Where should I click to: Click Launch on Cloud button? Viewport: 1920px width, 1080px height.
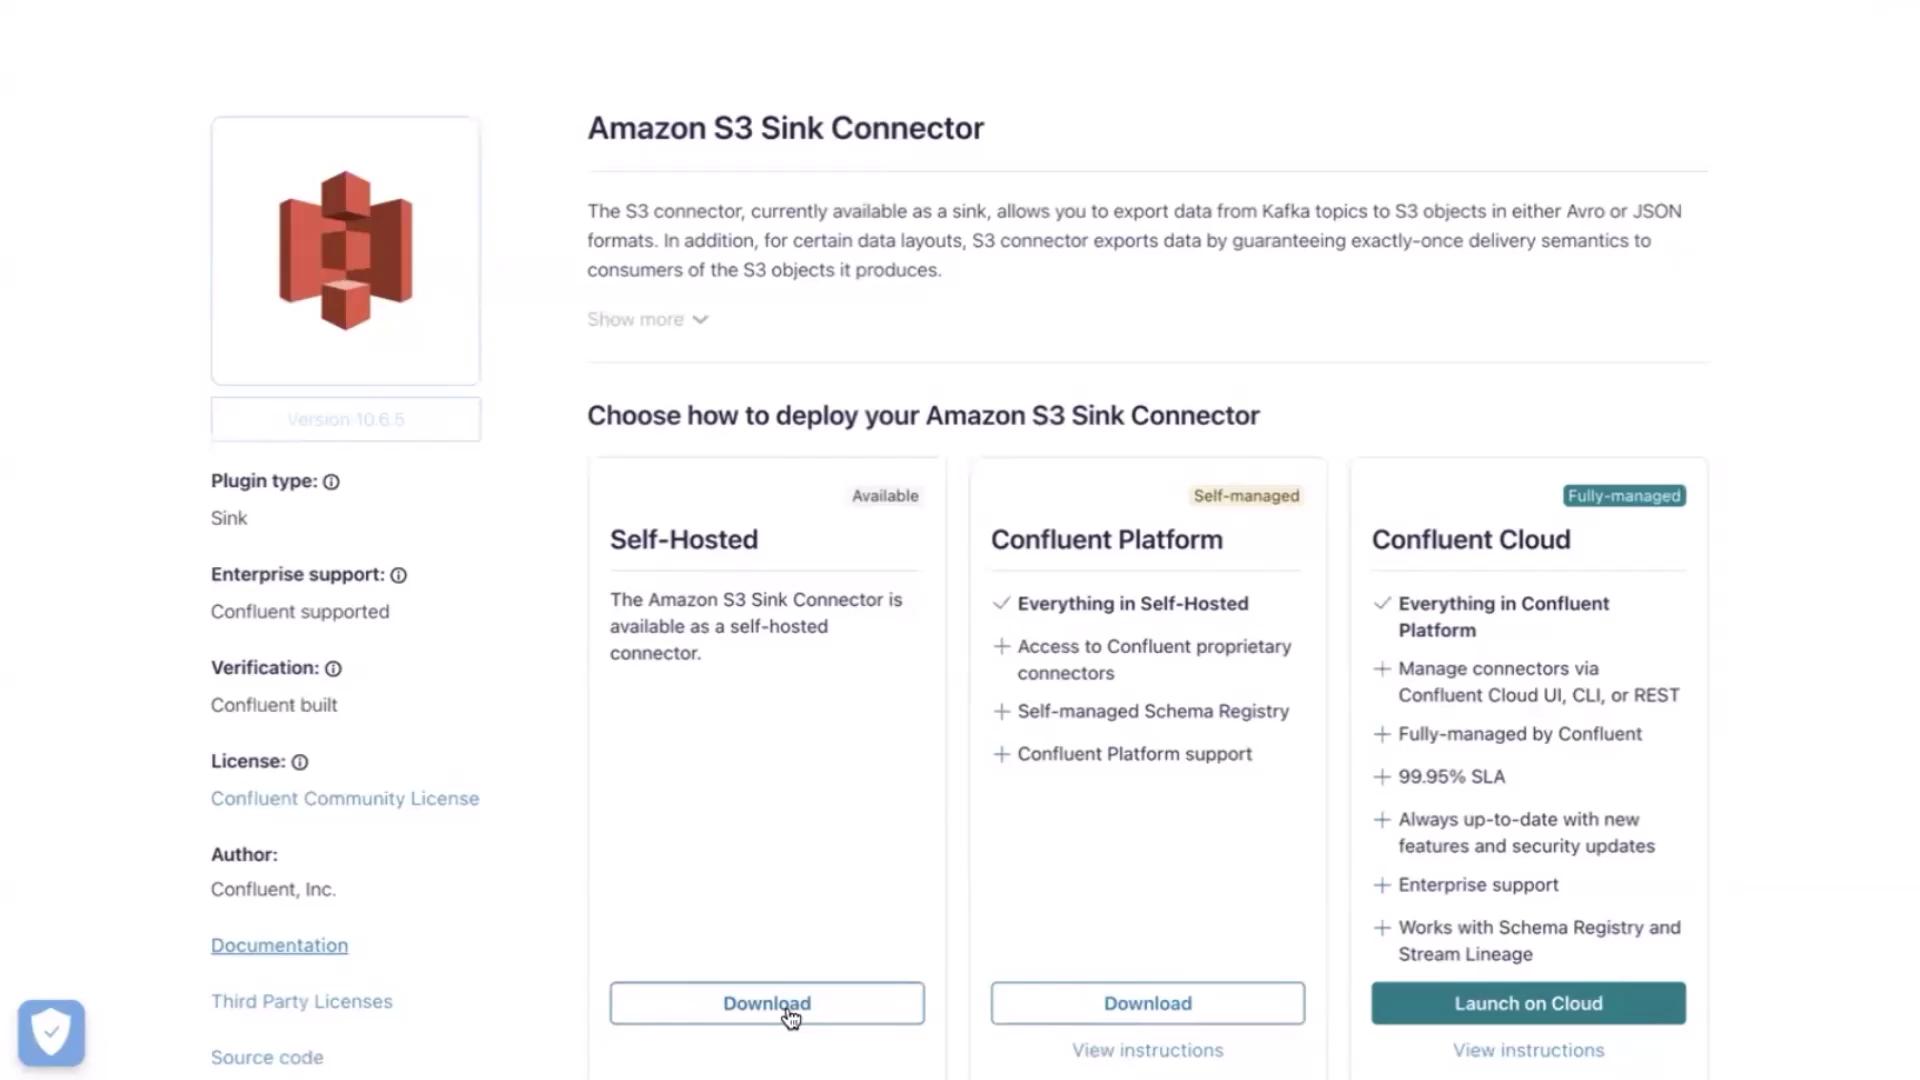[1528, 1003]
